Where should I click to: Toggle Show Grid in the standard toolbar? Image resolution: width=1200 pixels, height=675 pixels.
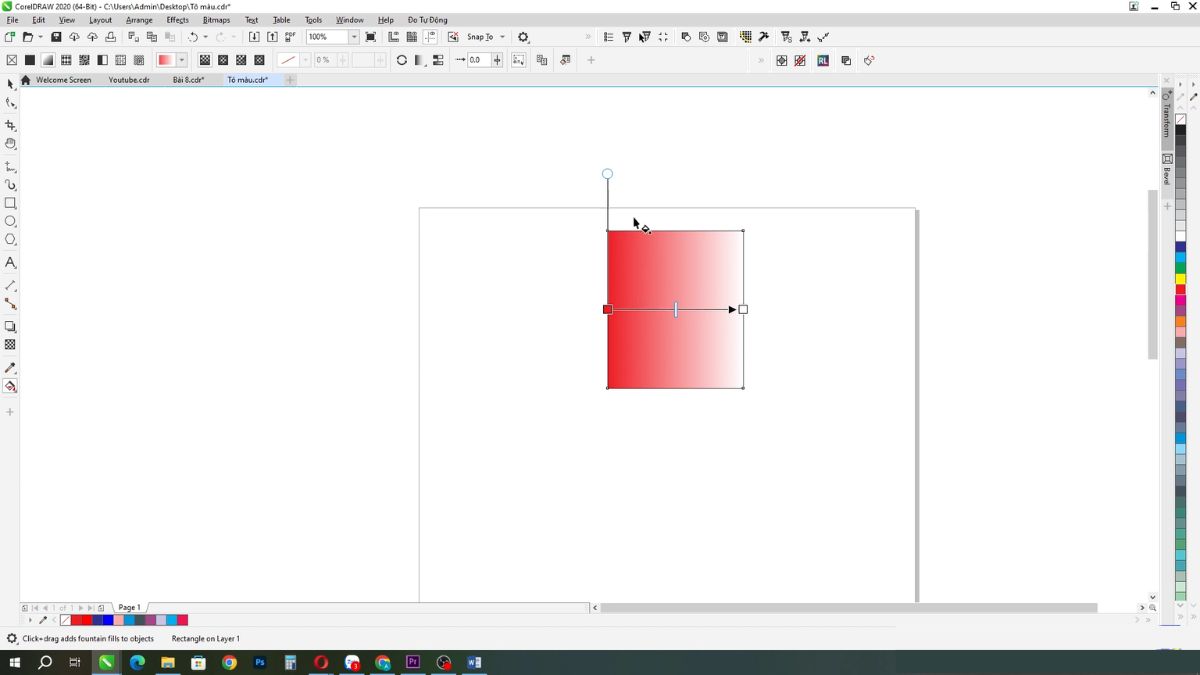tap(411, 37)
